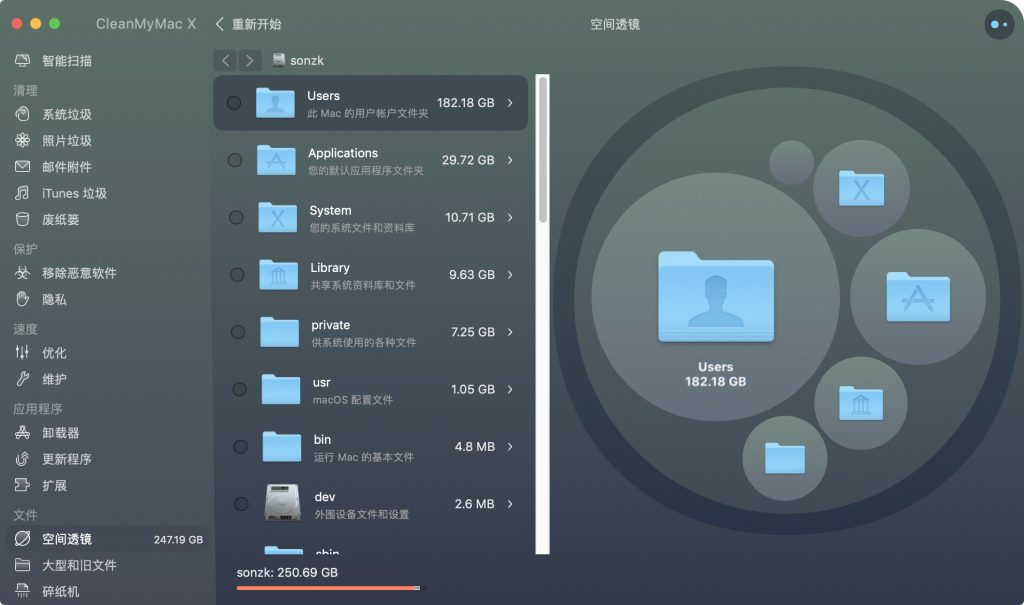Click the 'sonzk: 250.69 GB' label
The height and width of the screenshot is (605, 1024).
[287, 572]
